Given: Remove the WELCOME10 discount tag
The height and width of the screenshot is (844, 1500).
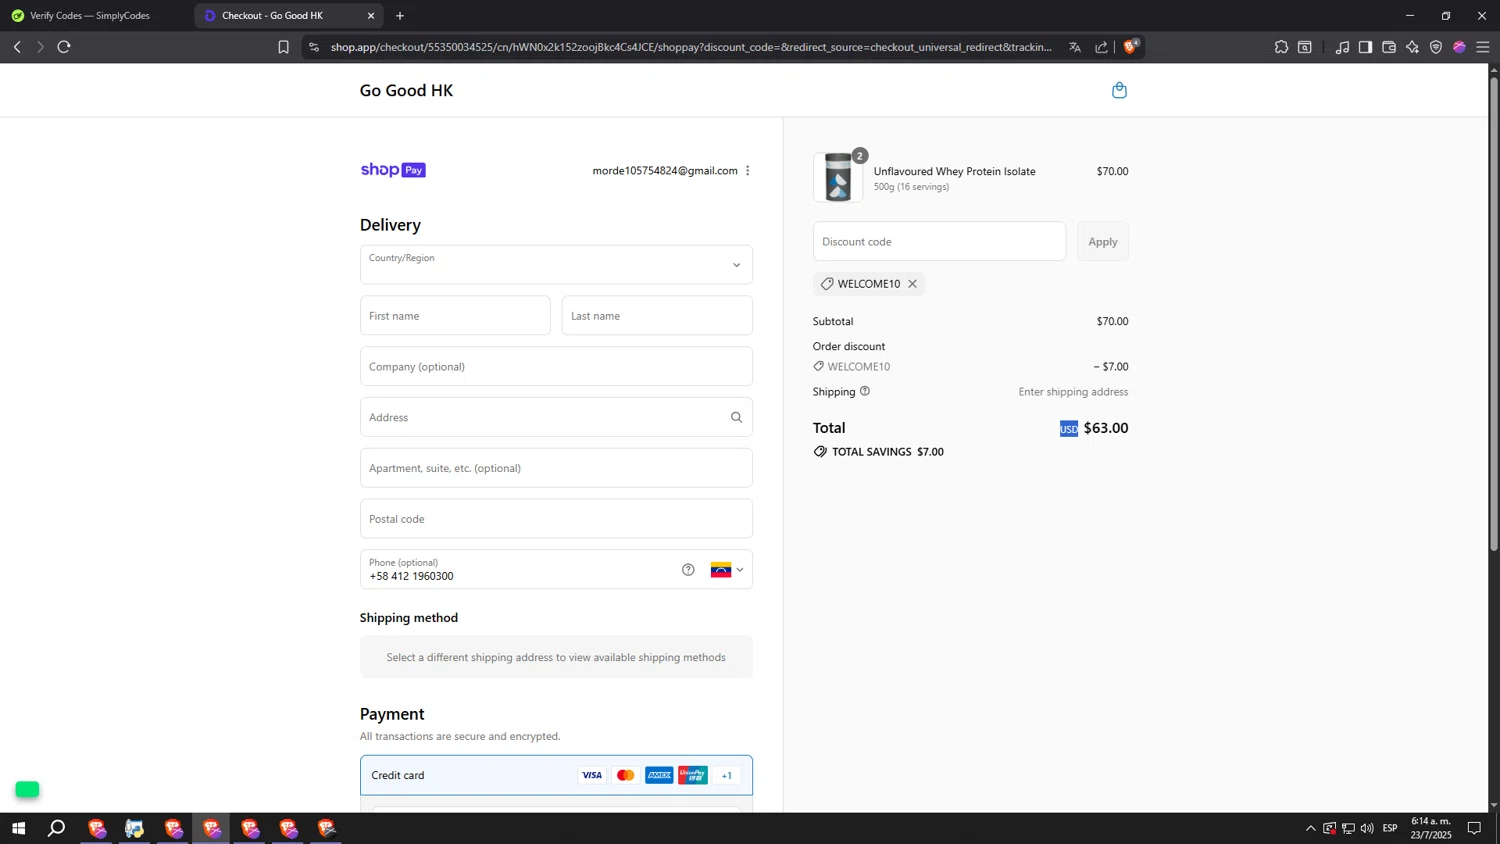Looking at the screenshot, I should pos(912,284).
